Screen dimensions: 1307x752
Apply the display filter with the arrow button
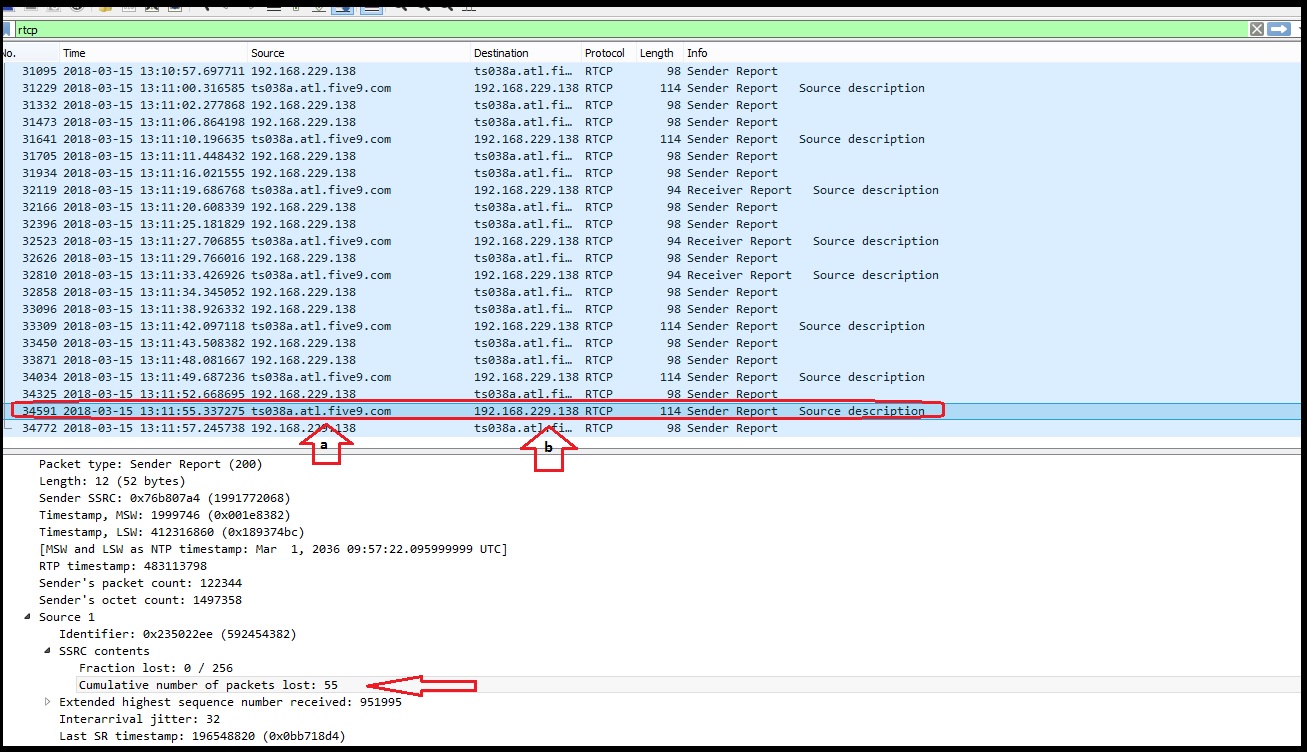pos(1278,29)
